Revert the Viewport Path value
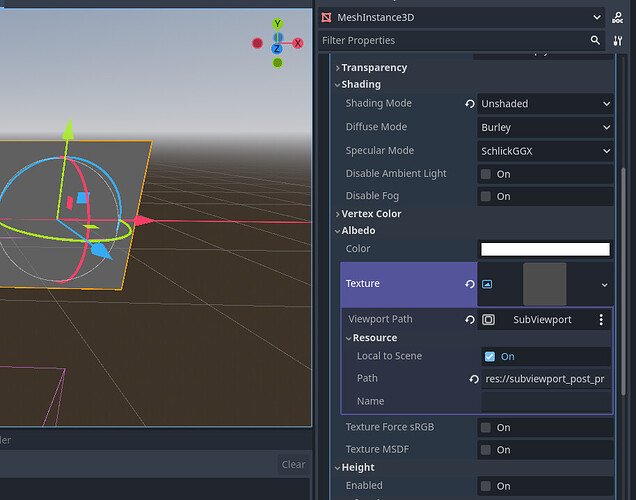The height and width of the screenshot is (500, 636). [470, 320]
